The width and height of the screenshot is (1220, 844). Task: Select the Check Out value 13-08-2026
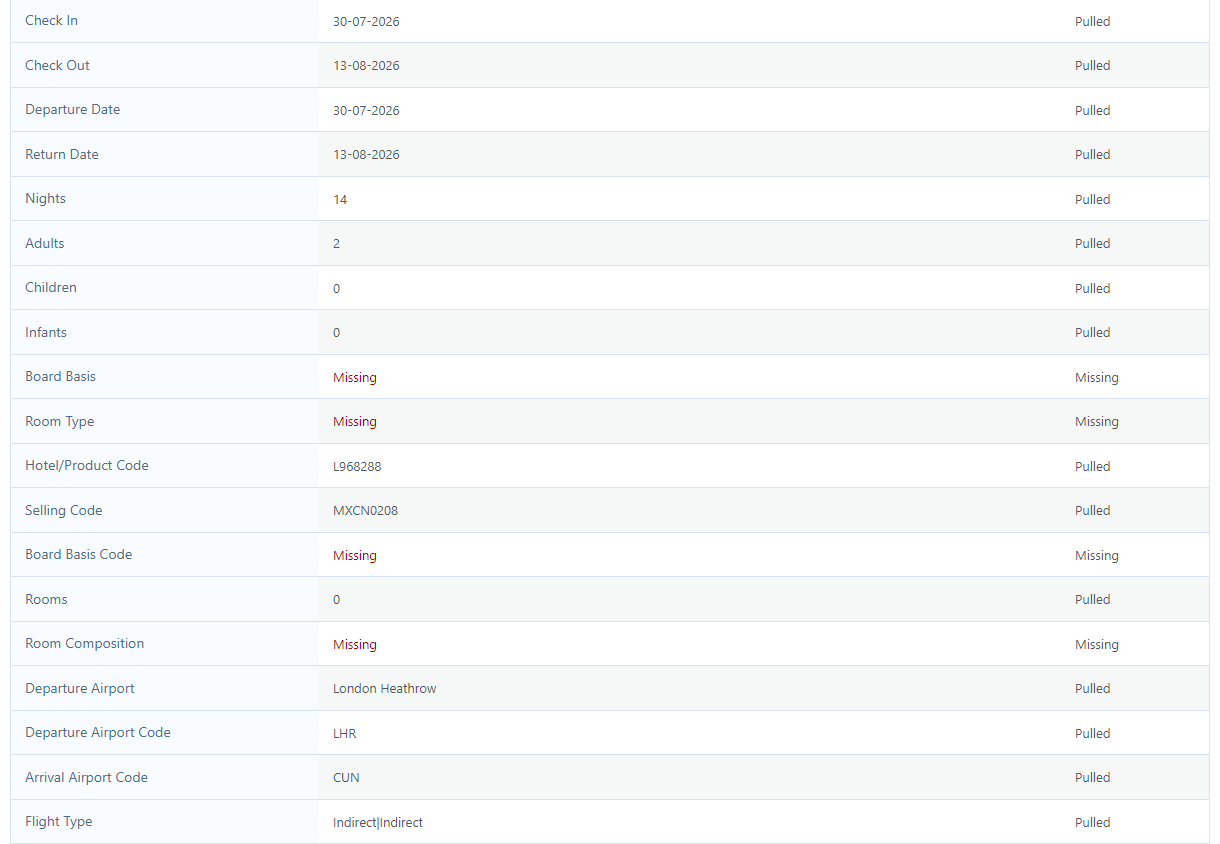tap(366, 66)
